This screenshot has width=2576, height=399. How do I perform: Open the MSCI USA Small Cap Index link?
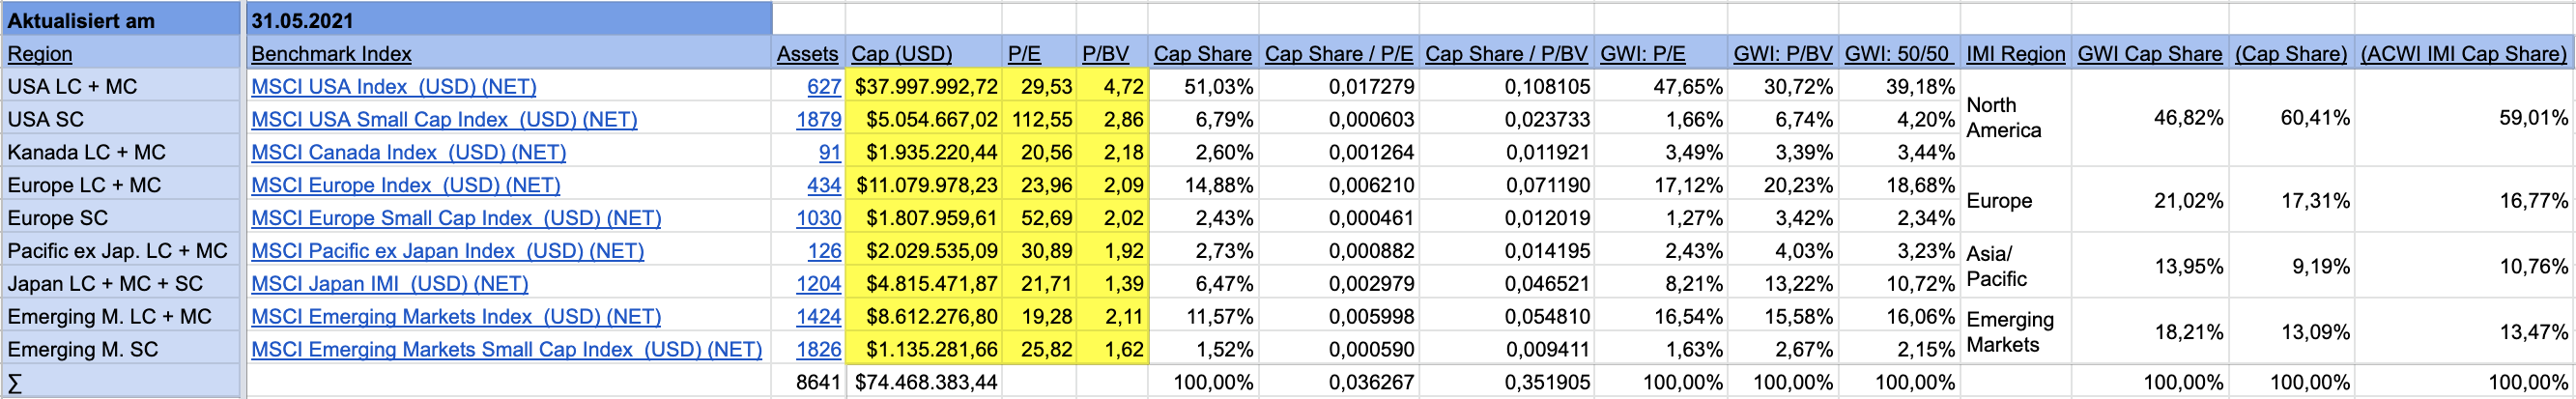click(443, 120)
